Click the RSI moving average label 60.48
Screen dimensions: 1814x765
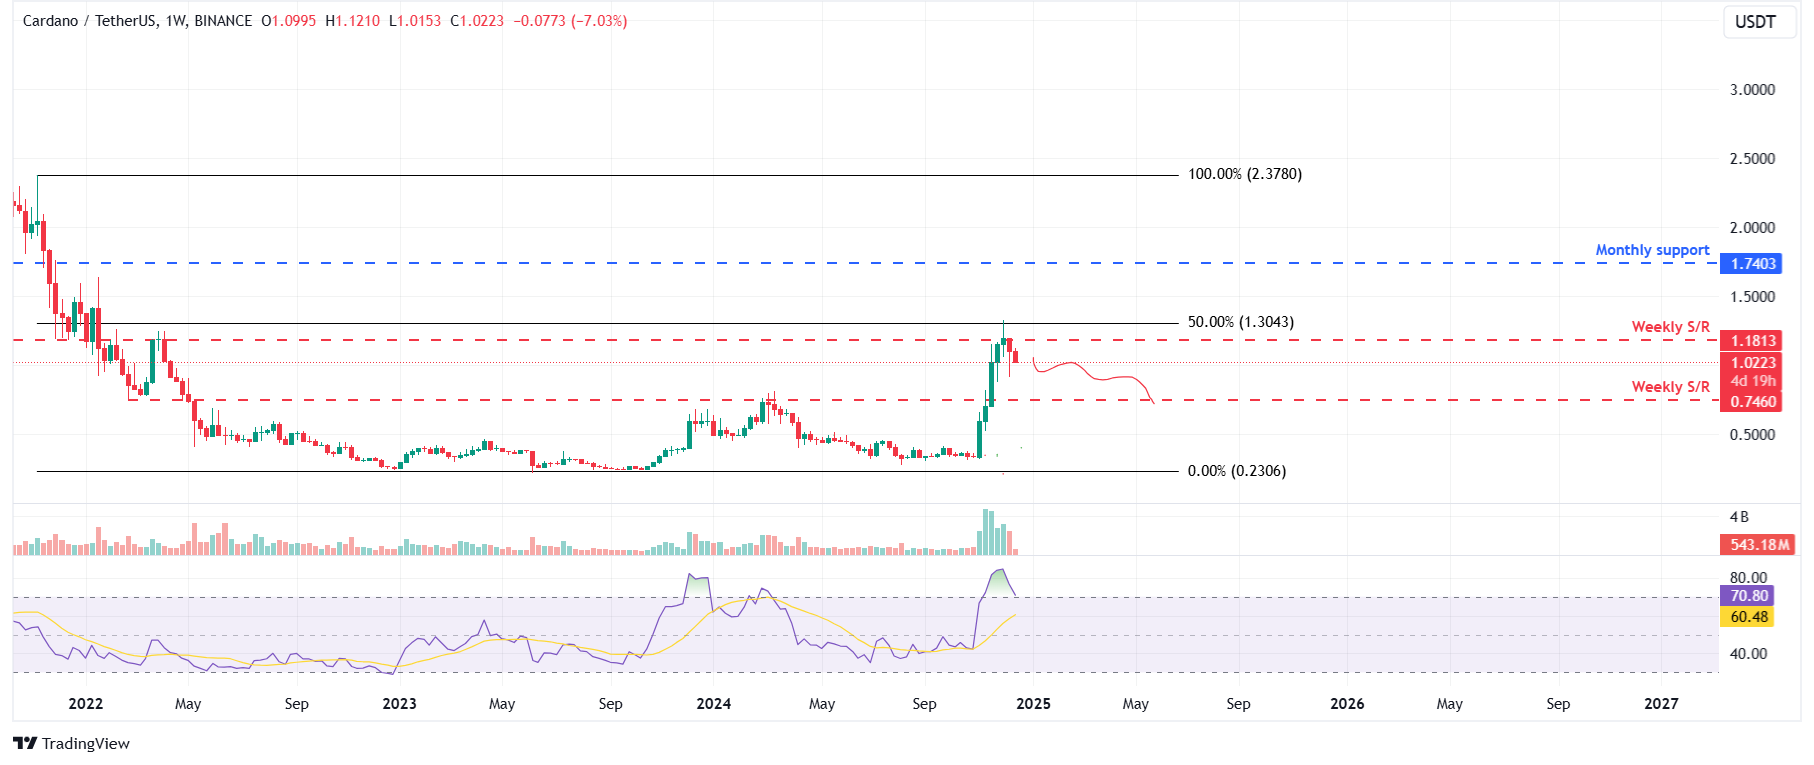(x=1749, y=617)
